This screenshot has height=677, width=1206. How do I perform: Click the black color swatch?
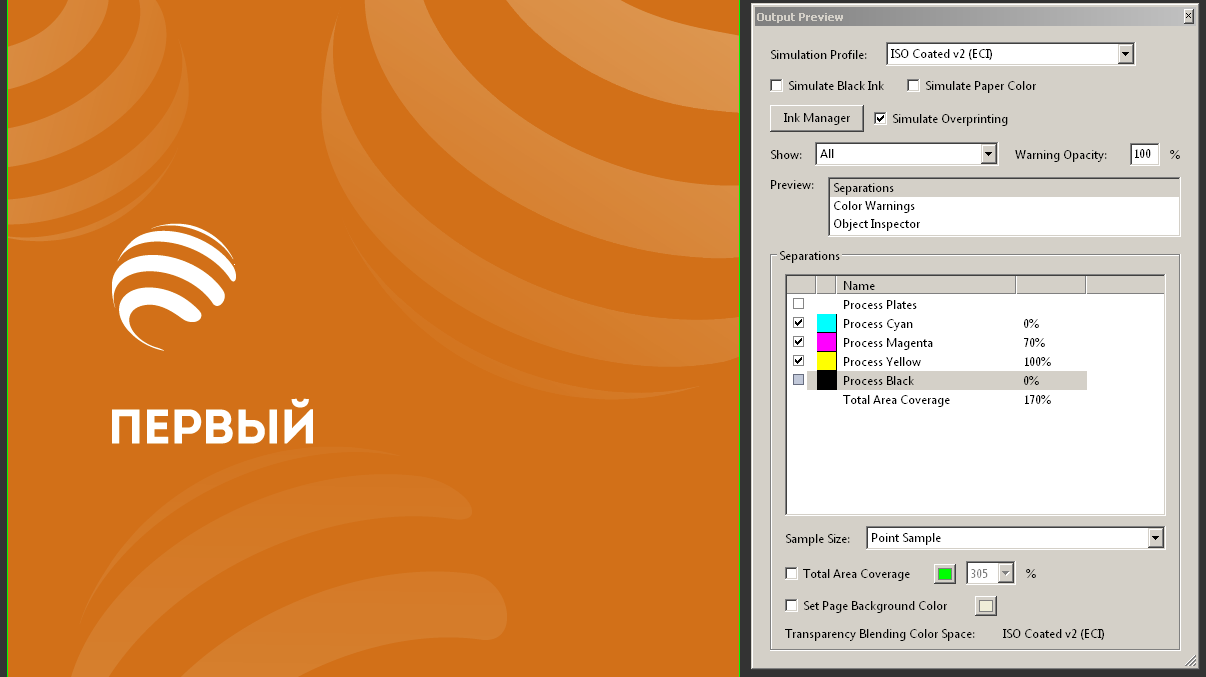pos(826,380)
